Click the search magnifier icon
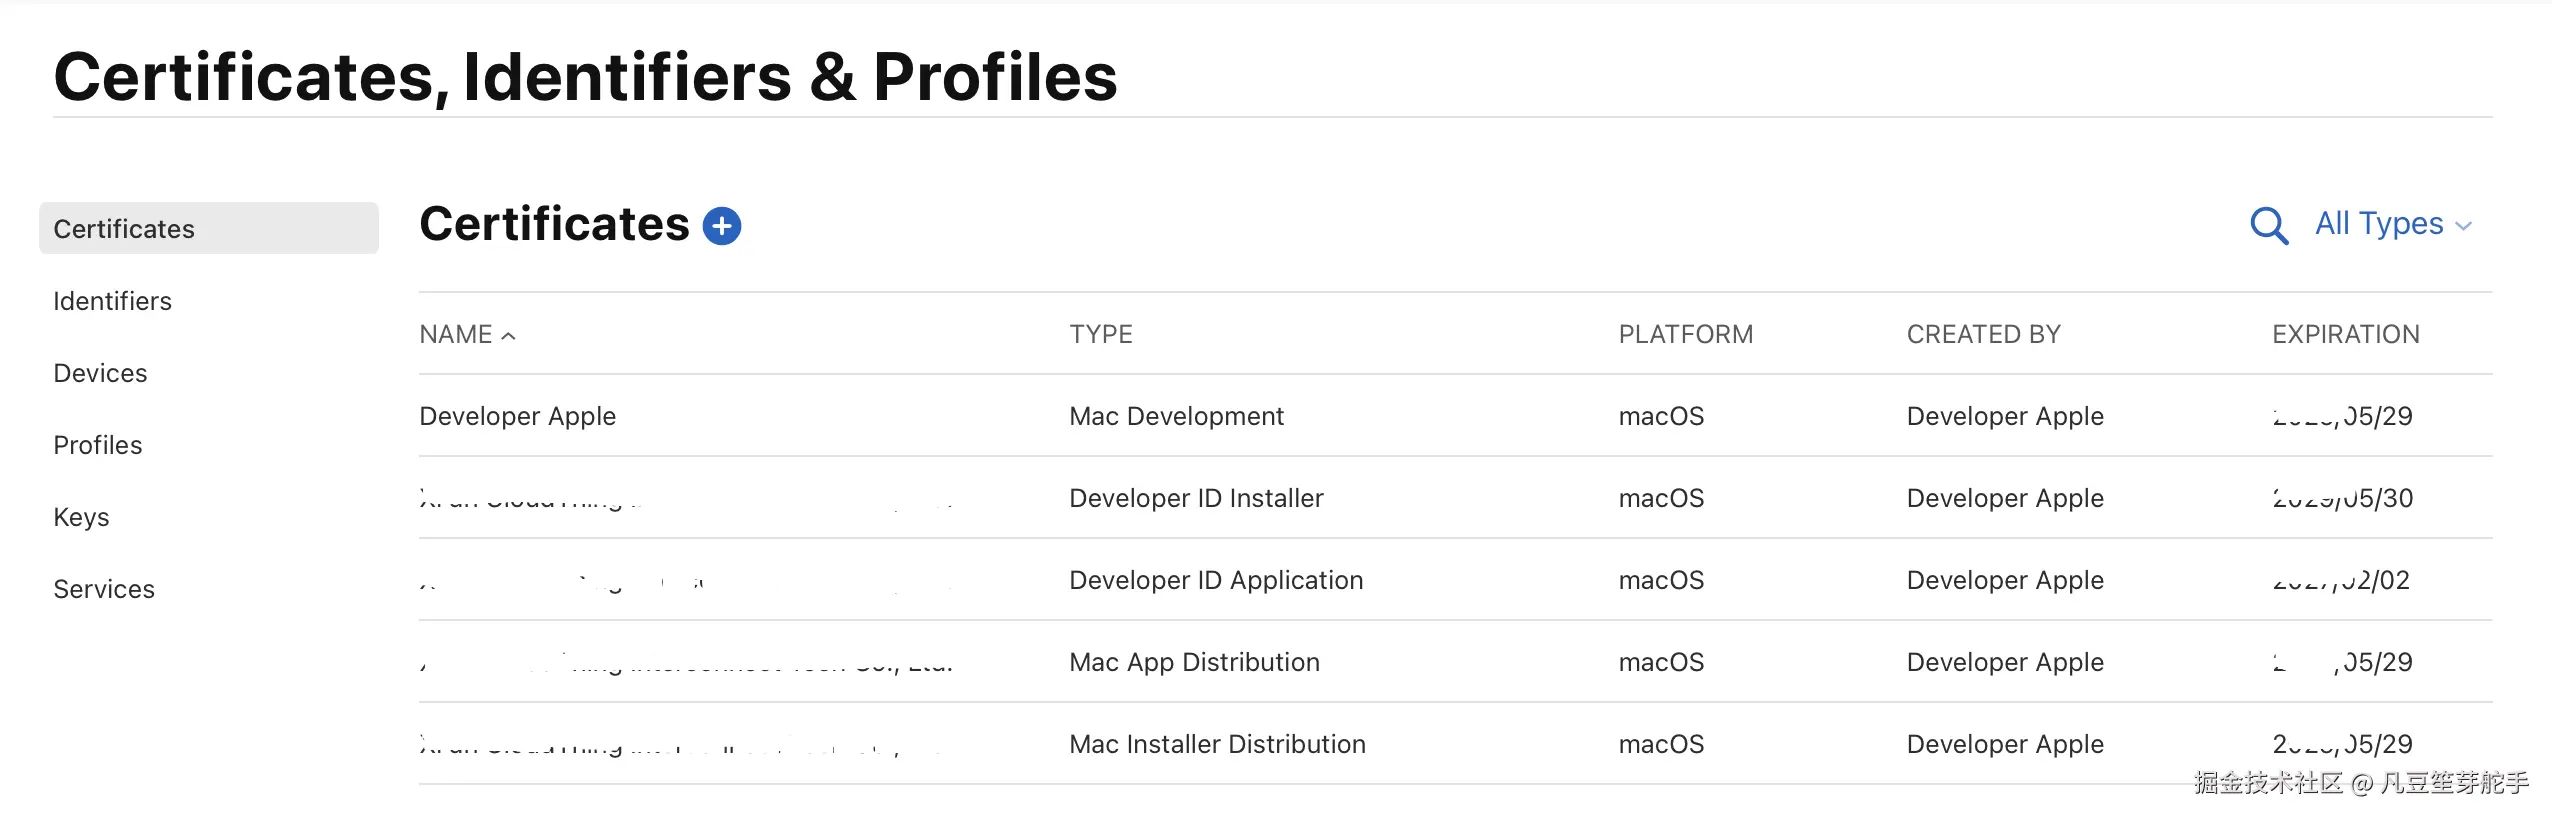 [x=2268, y=226]
